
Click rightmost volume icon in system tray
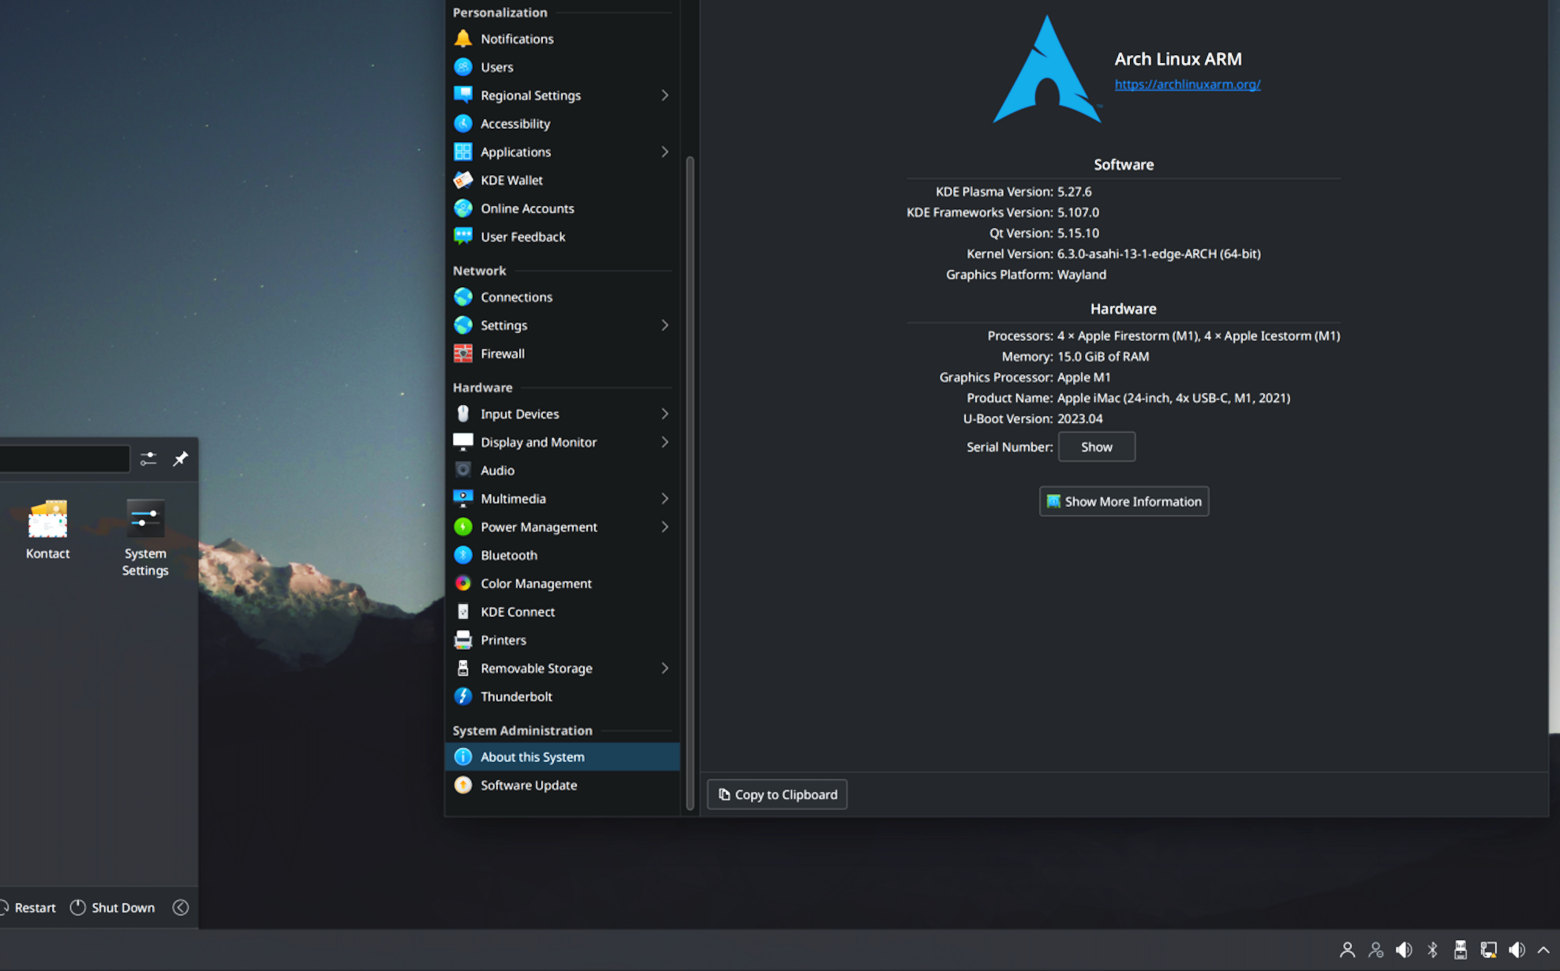(x=1517, y=950)
